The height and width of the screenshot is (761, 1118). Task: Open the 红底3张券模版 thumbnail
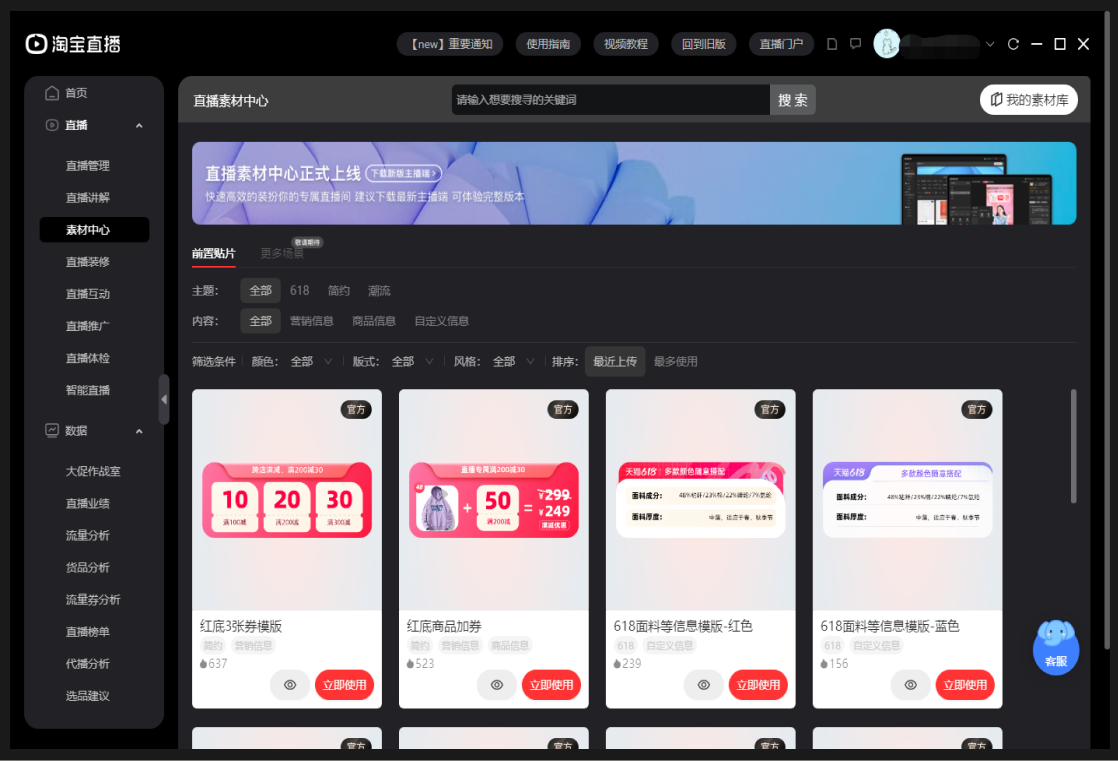(x=287, y=499)
